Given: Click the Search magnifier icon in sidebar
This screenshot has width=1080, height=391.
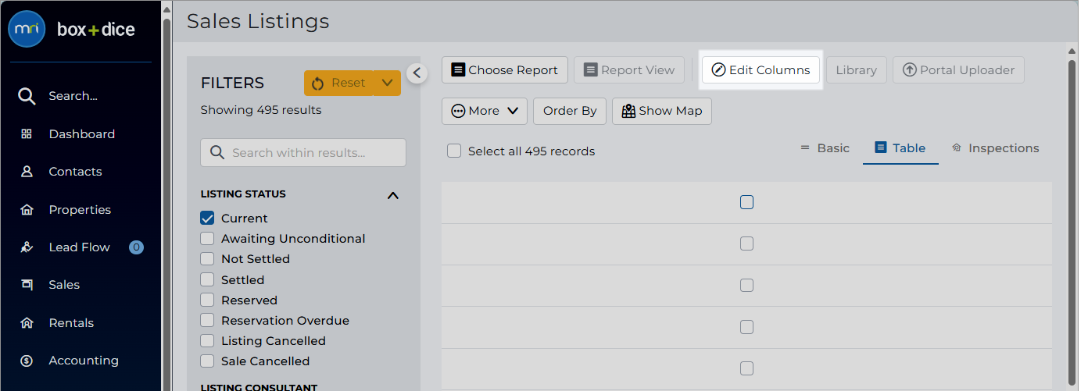Looking at the screenshot, I should (27, 96).
